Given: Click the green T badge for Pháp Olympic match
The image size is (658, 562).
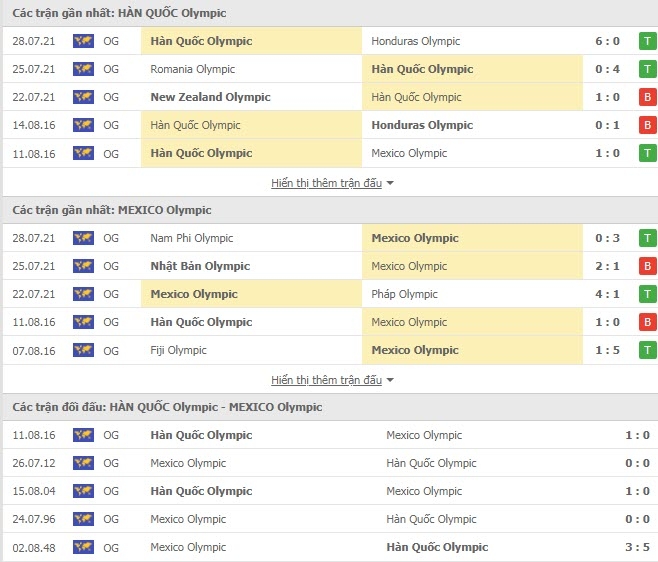Looking at the screenshot, I should (648, 294).
